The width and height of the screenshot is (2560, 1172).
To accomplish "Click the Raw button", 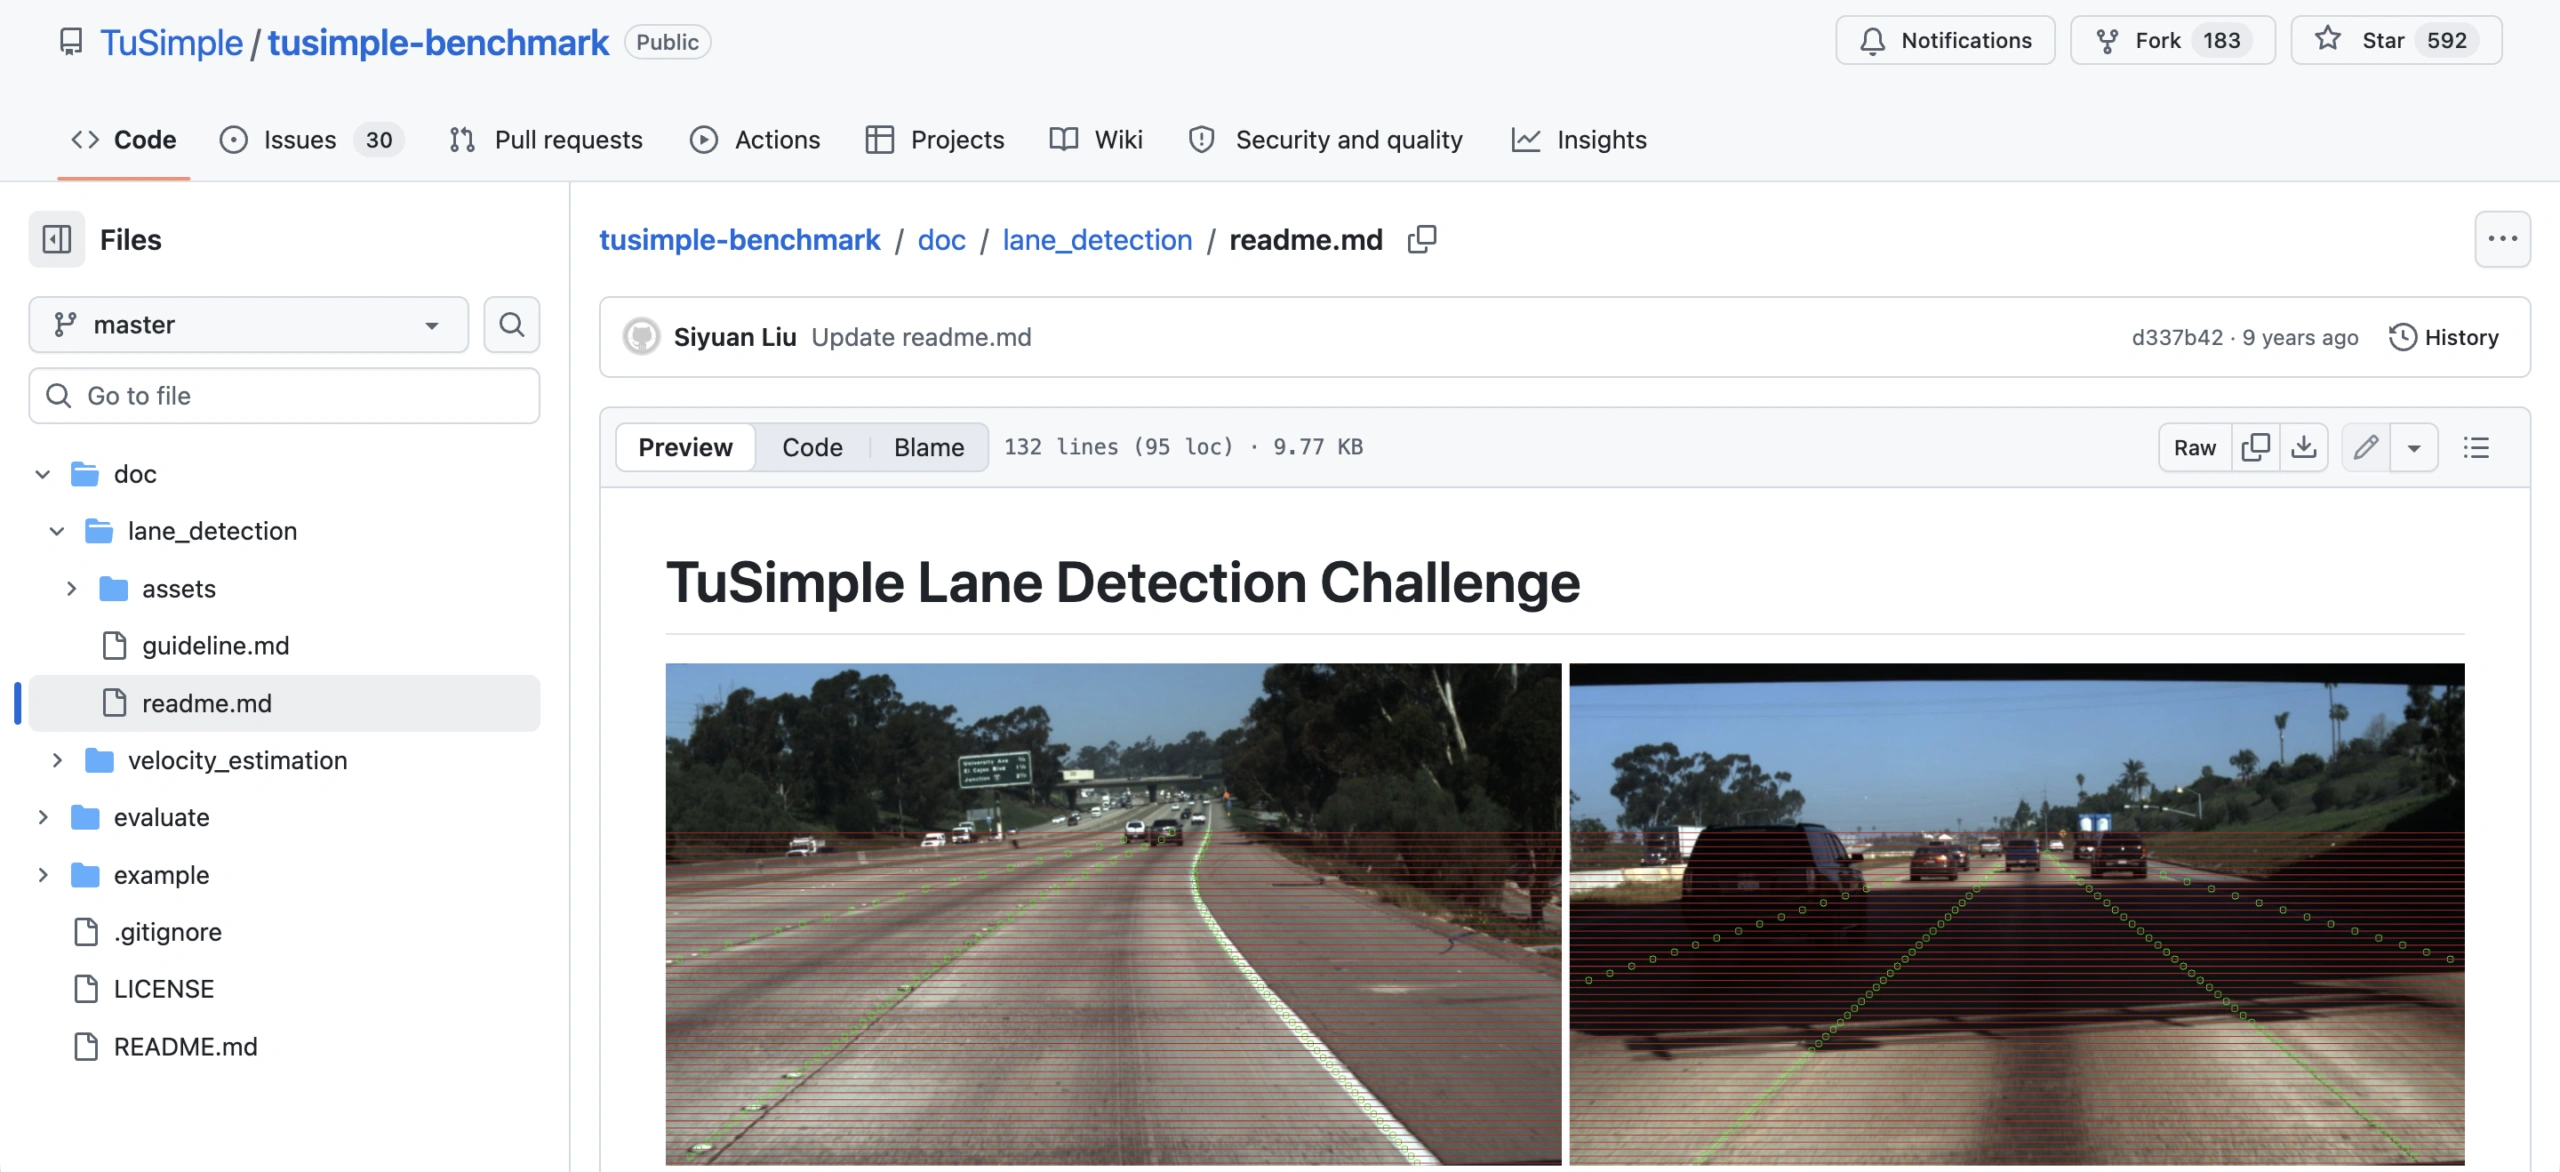I will tap(2195, 447).
